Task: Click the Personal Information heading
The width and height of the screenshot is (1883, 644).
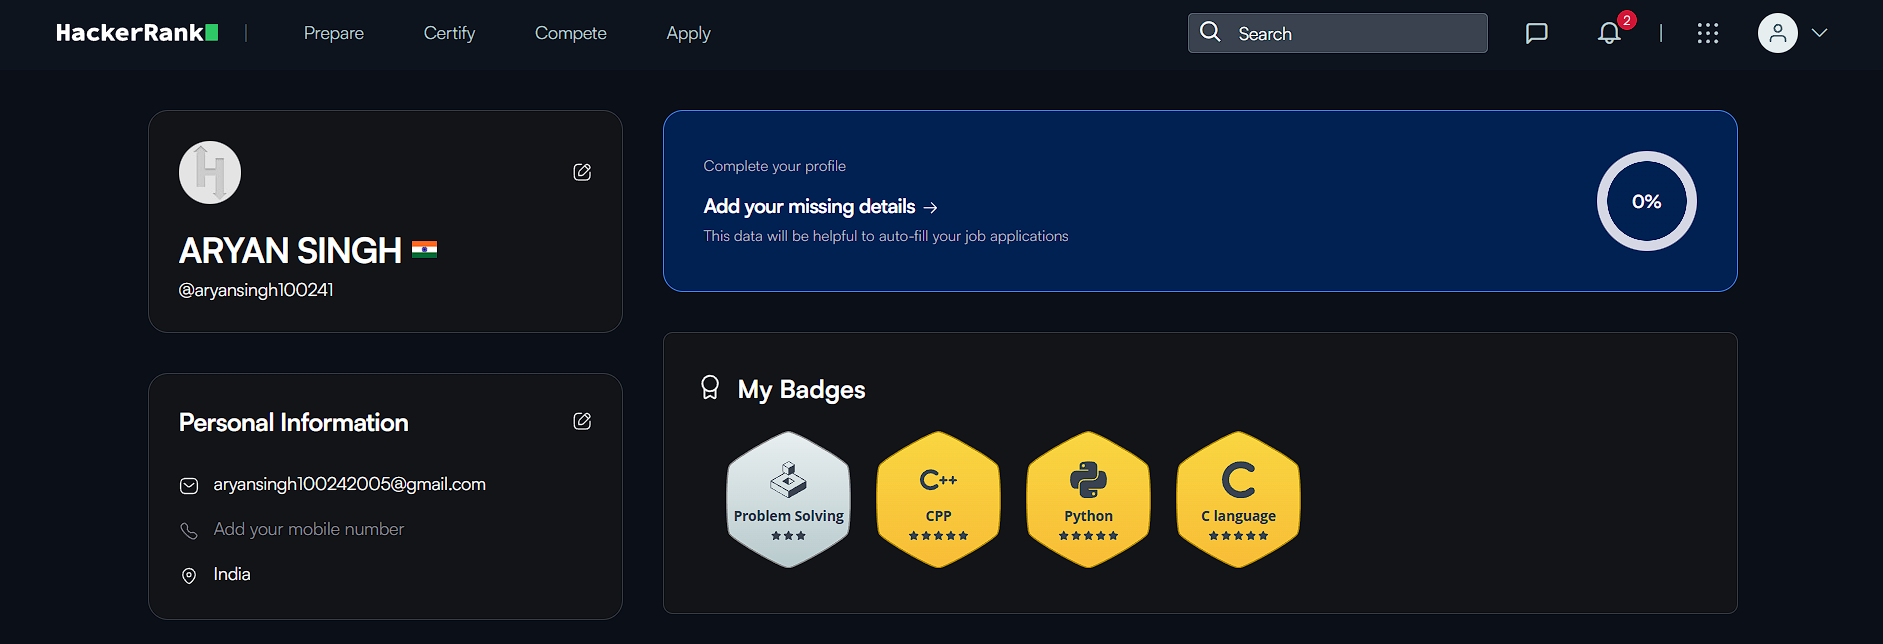Action: click(x=293, y=422)
